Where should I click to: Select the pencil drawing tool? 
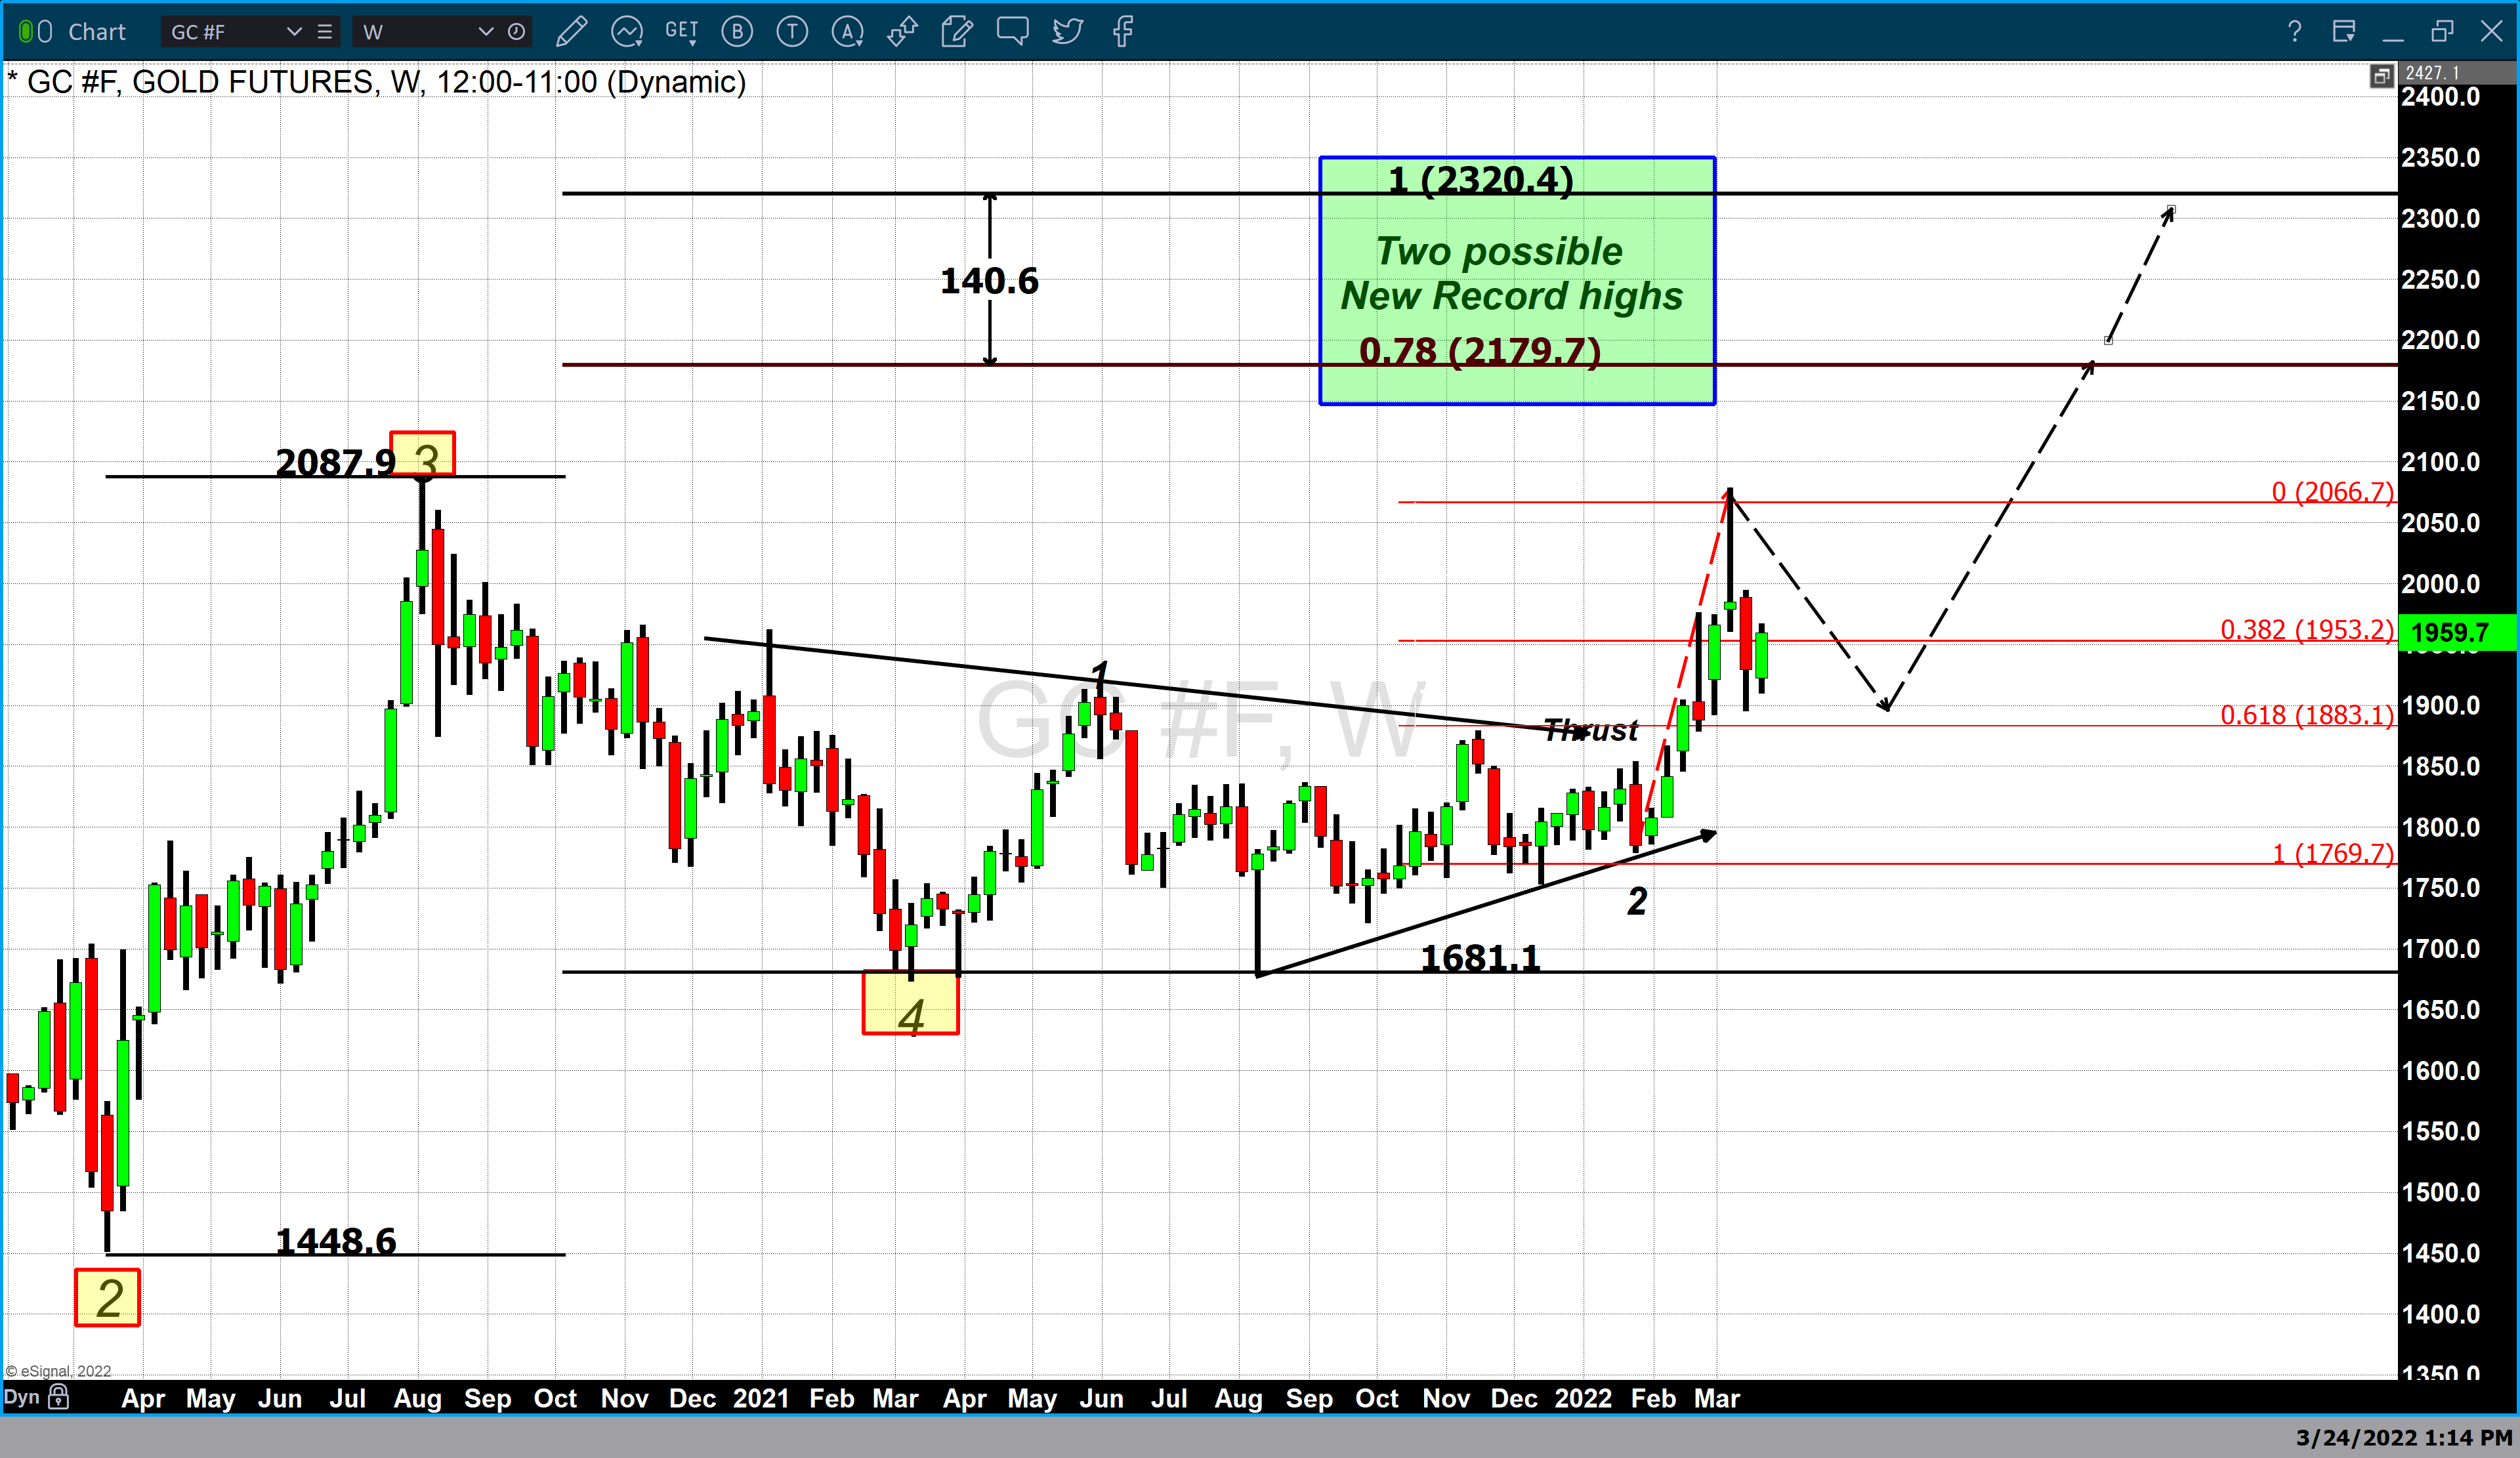tap(571, 32)
